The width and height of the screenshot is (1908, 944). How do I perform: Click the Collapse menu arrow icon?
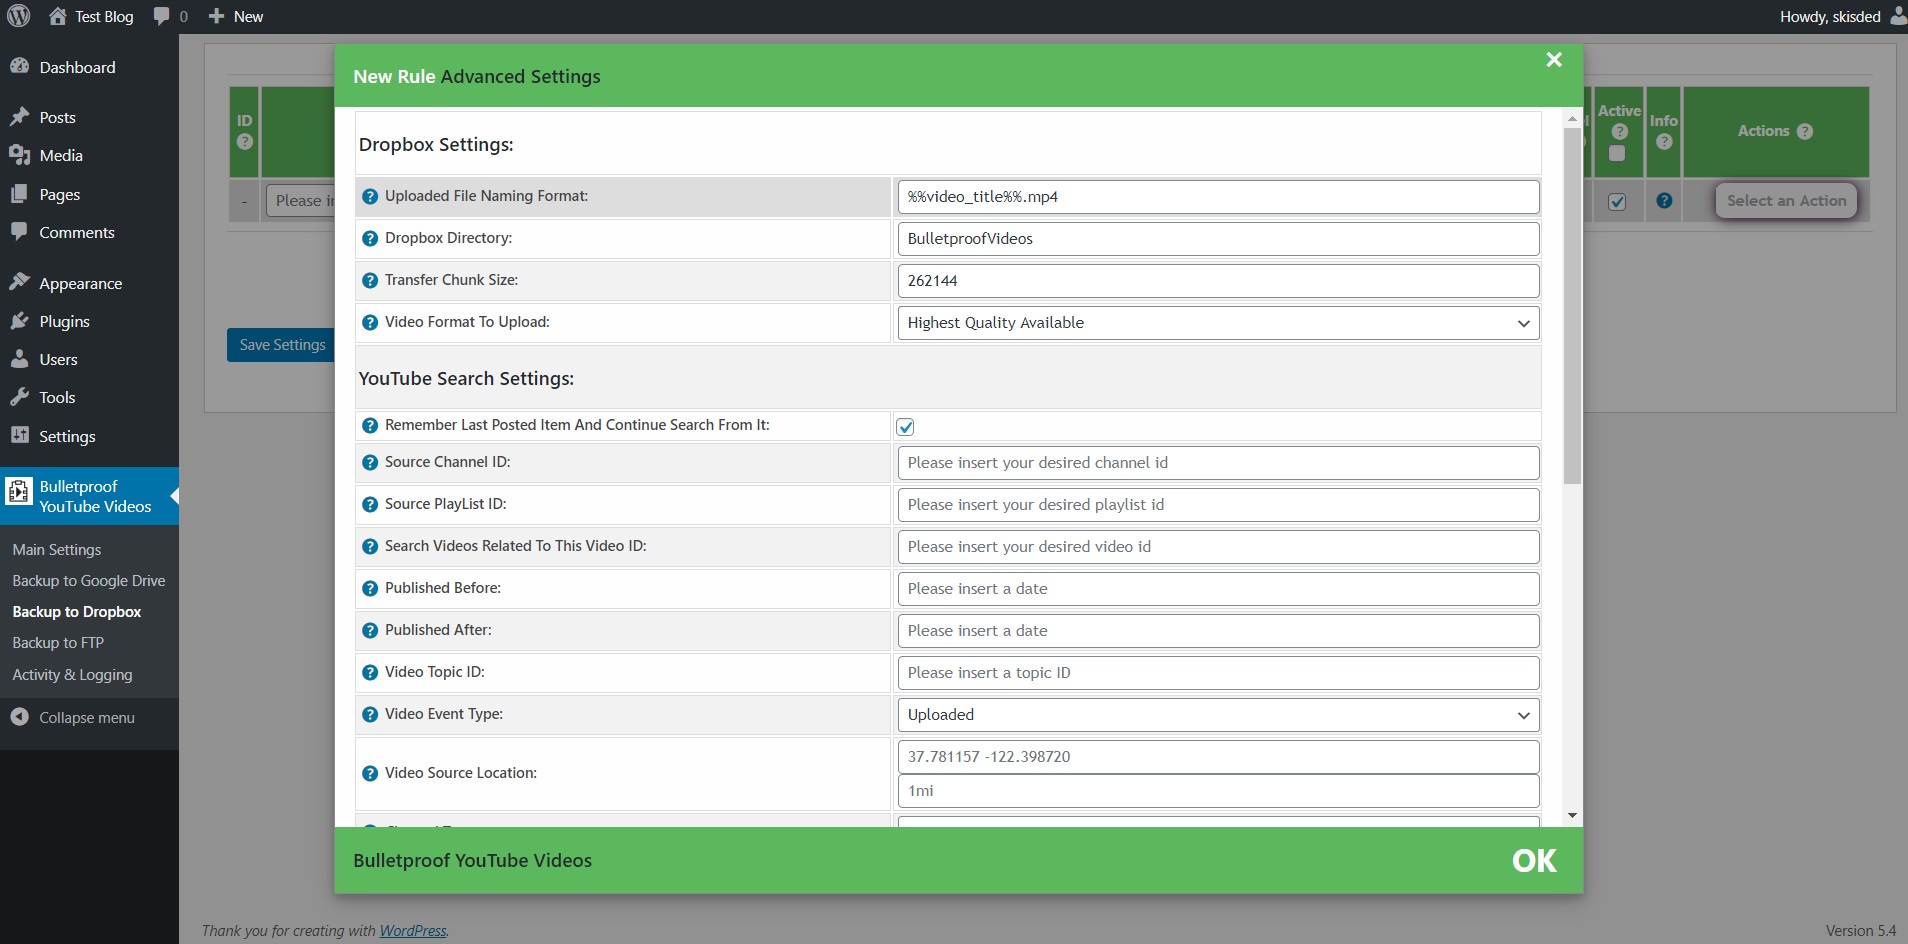click(19, 717)
